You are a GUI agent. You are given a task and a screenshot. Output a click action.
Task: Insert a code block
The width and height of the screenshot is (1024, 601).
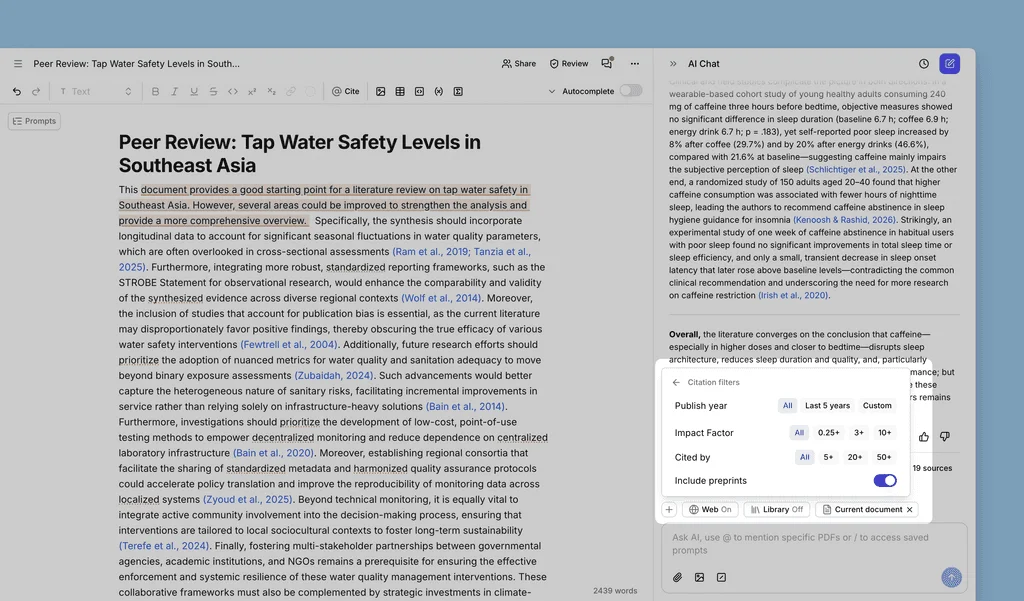coord(419,91)
